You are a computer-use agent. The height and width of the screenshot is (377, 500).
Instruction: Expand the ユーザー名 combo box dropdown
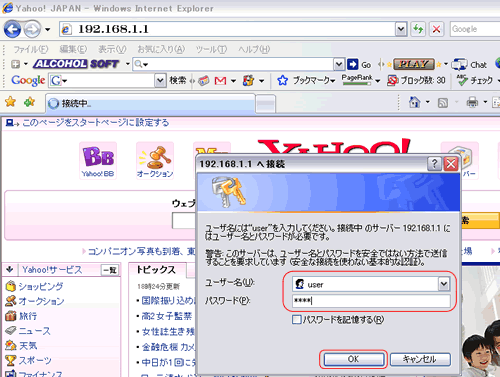click(x=444, y=284)
